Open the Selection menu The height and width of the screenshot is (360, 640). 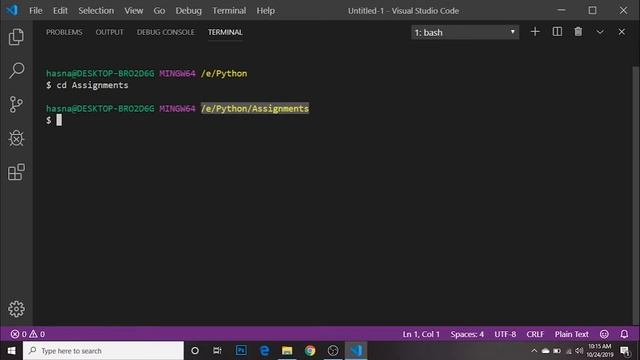coord(96,11)
